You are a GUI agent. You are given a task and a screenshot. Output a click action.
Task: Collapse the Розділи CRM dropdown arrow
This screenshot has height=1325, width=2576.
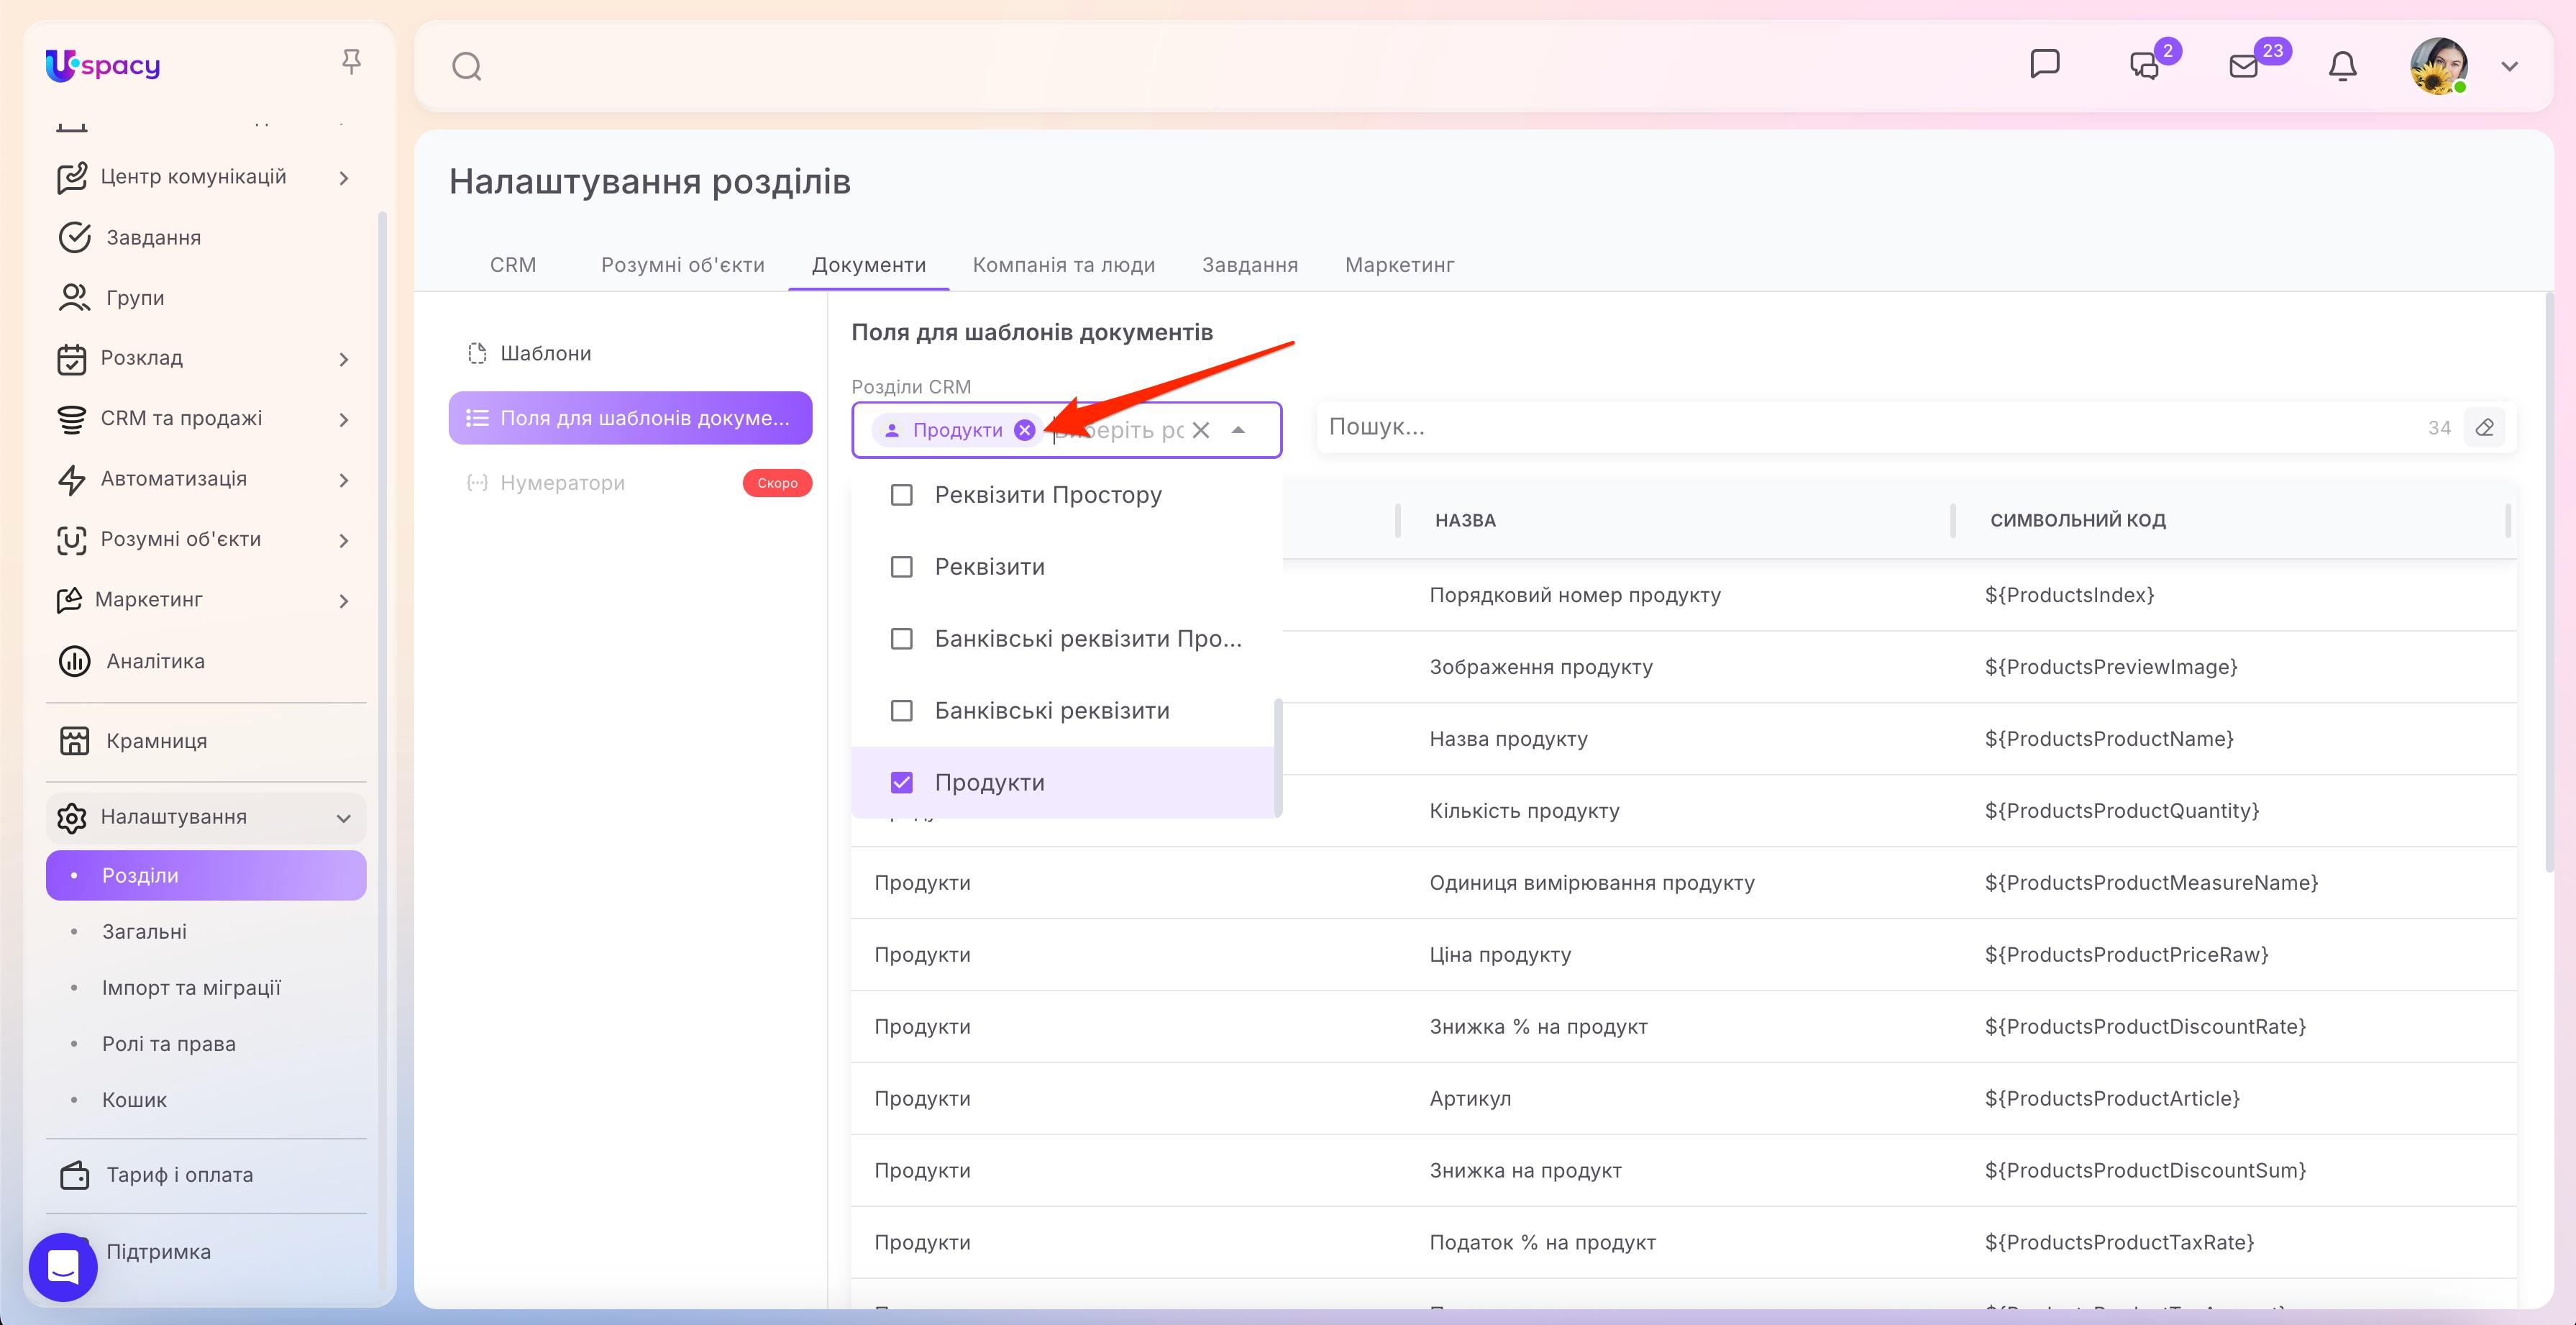(x=1238, y=430)
